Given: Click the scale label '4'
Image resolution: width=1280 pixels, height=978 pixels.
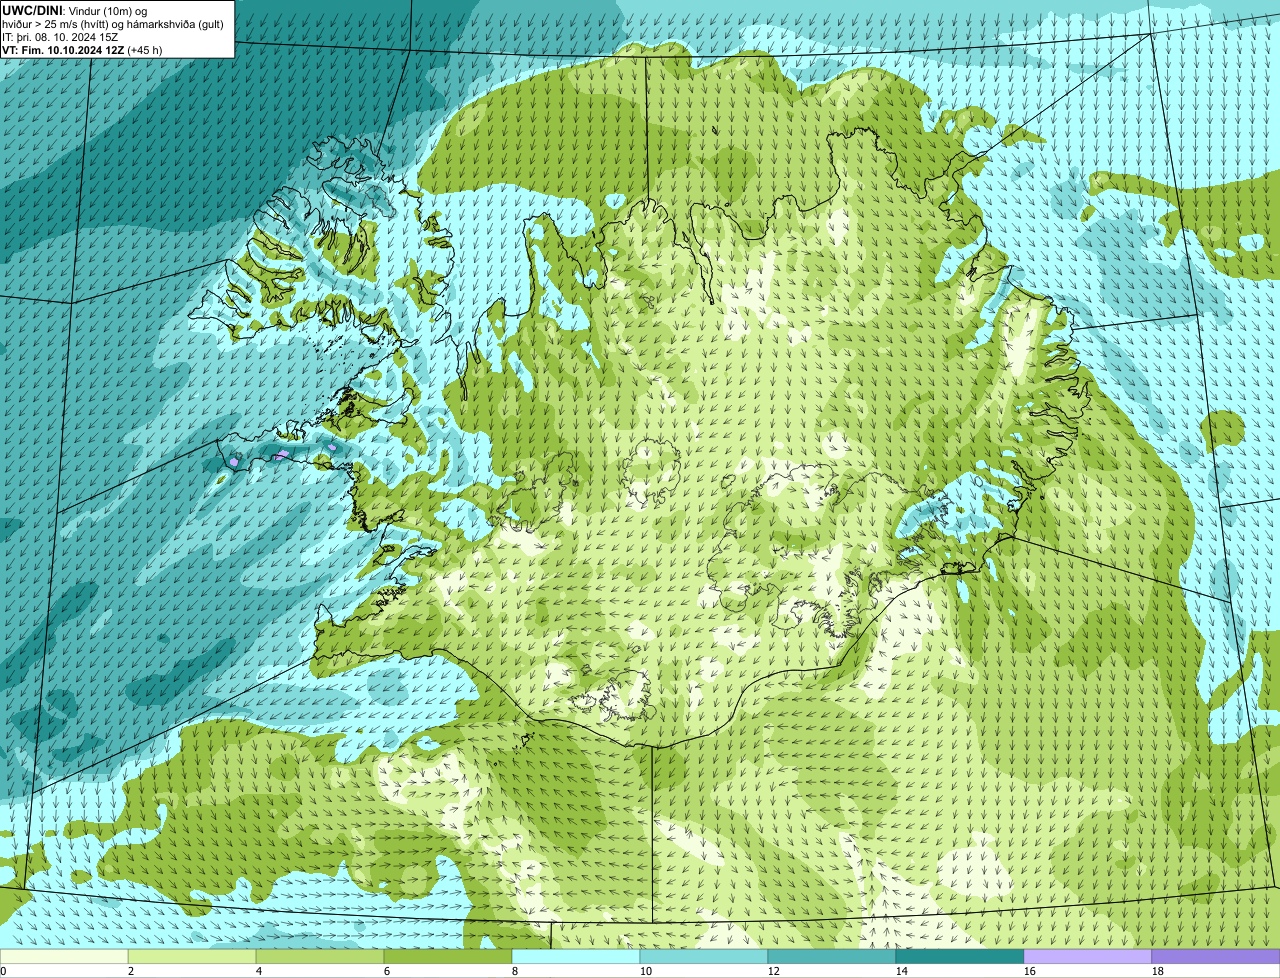Looking at the screenshot, I should click(x=259, y=971).
